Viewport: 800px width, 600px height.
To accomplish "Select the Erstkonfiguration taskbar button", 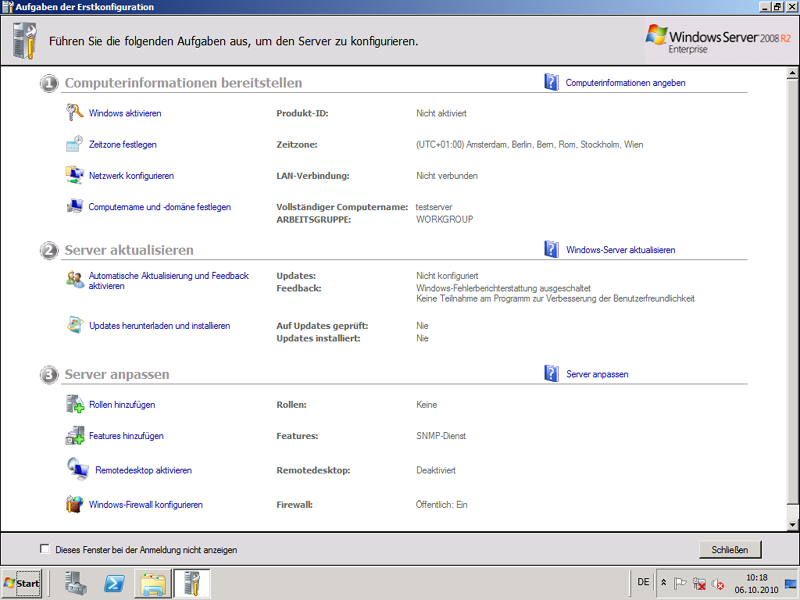I will (x=192, y=583).
